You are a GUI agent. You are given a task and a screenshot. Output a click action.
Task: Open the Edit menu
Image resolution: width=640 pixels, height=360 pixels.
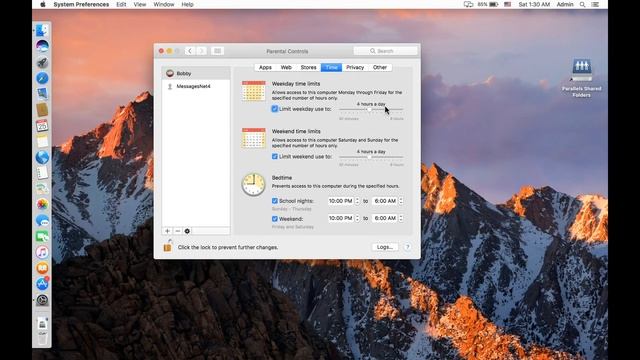point(121,4)
